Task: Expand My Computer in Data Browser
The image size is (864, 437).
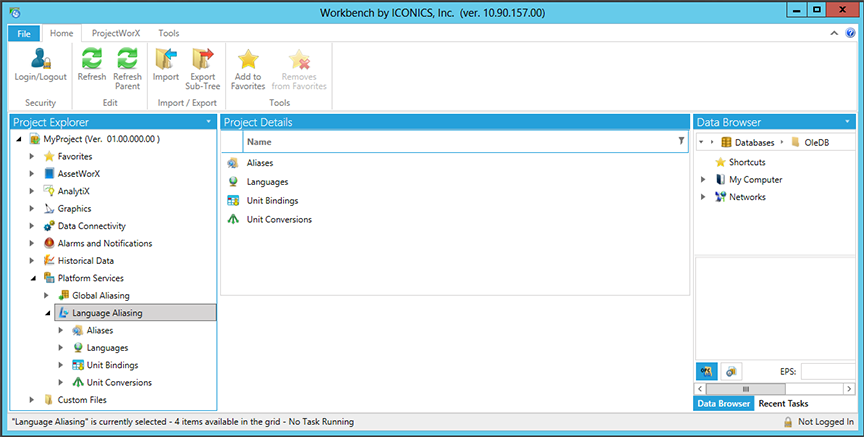Action: 703,180
